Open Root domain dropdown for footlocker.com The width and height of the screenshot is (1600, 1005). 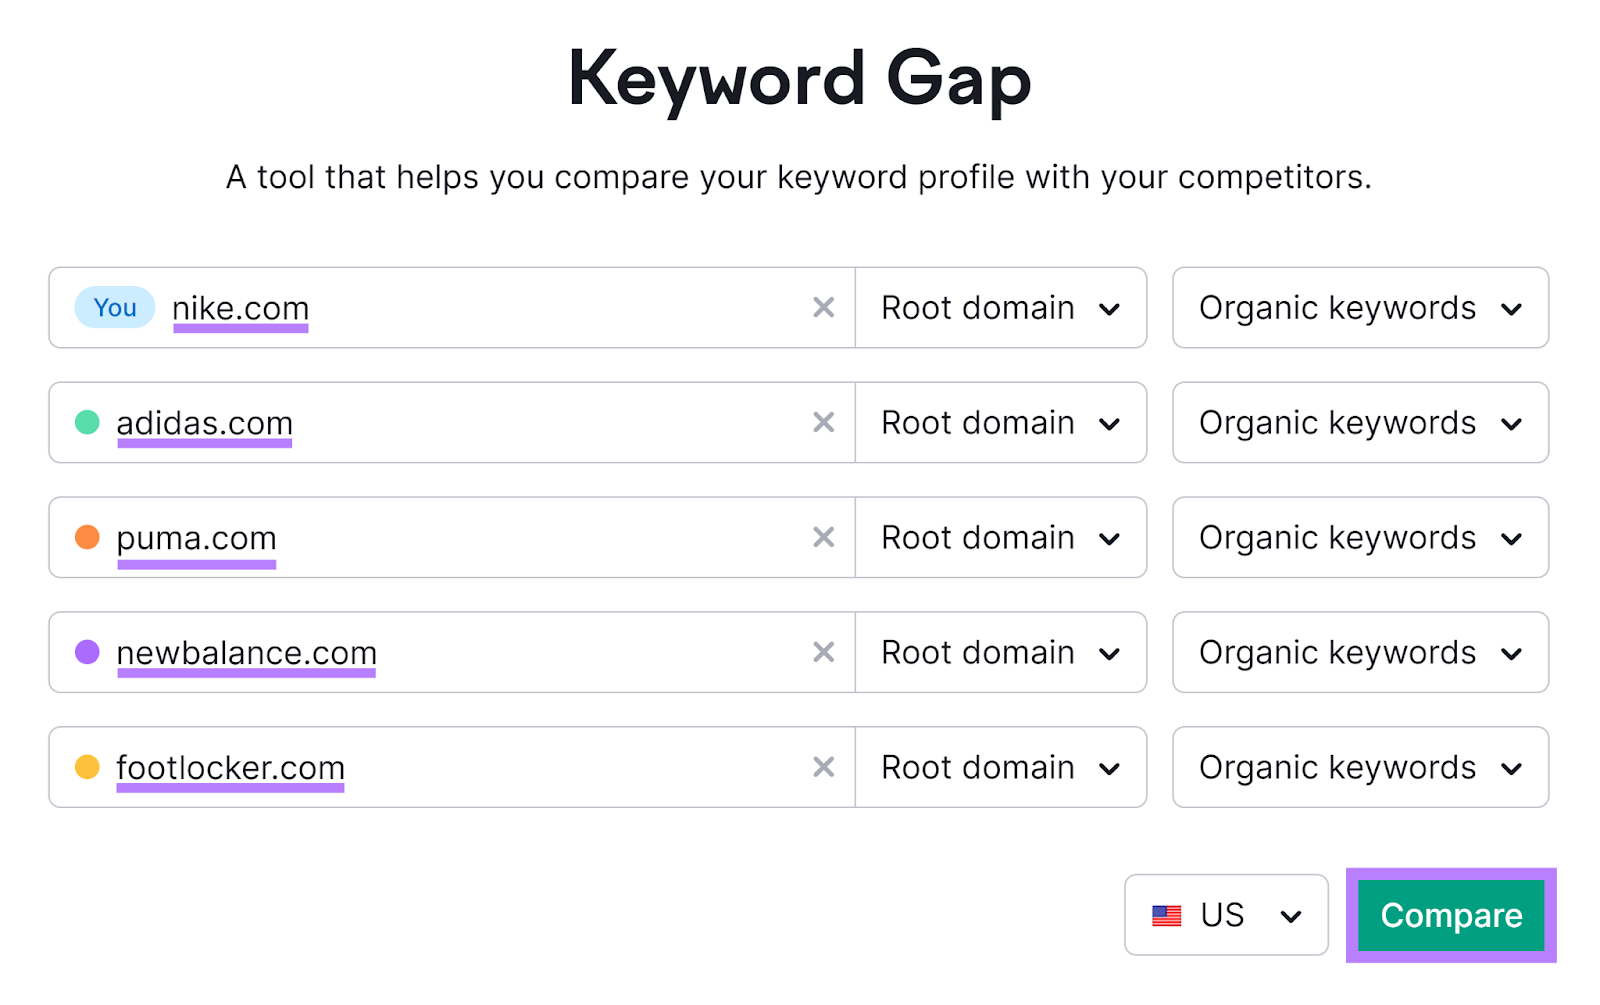tap(1000, 767)
